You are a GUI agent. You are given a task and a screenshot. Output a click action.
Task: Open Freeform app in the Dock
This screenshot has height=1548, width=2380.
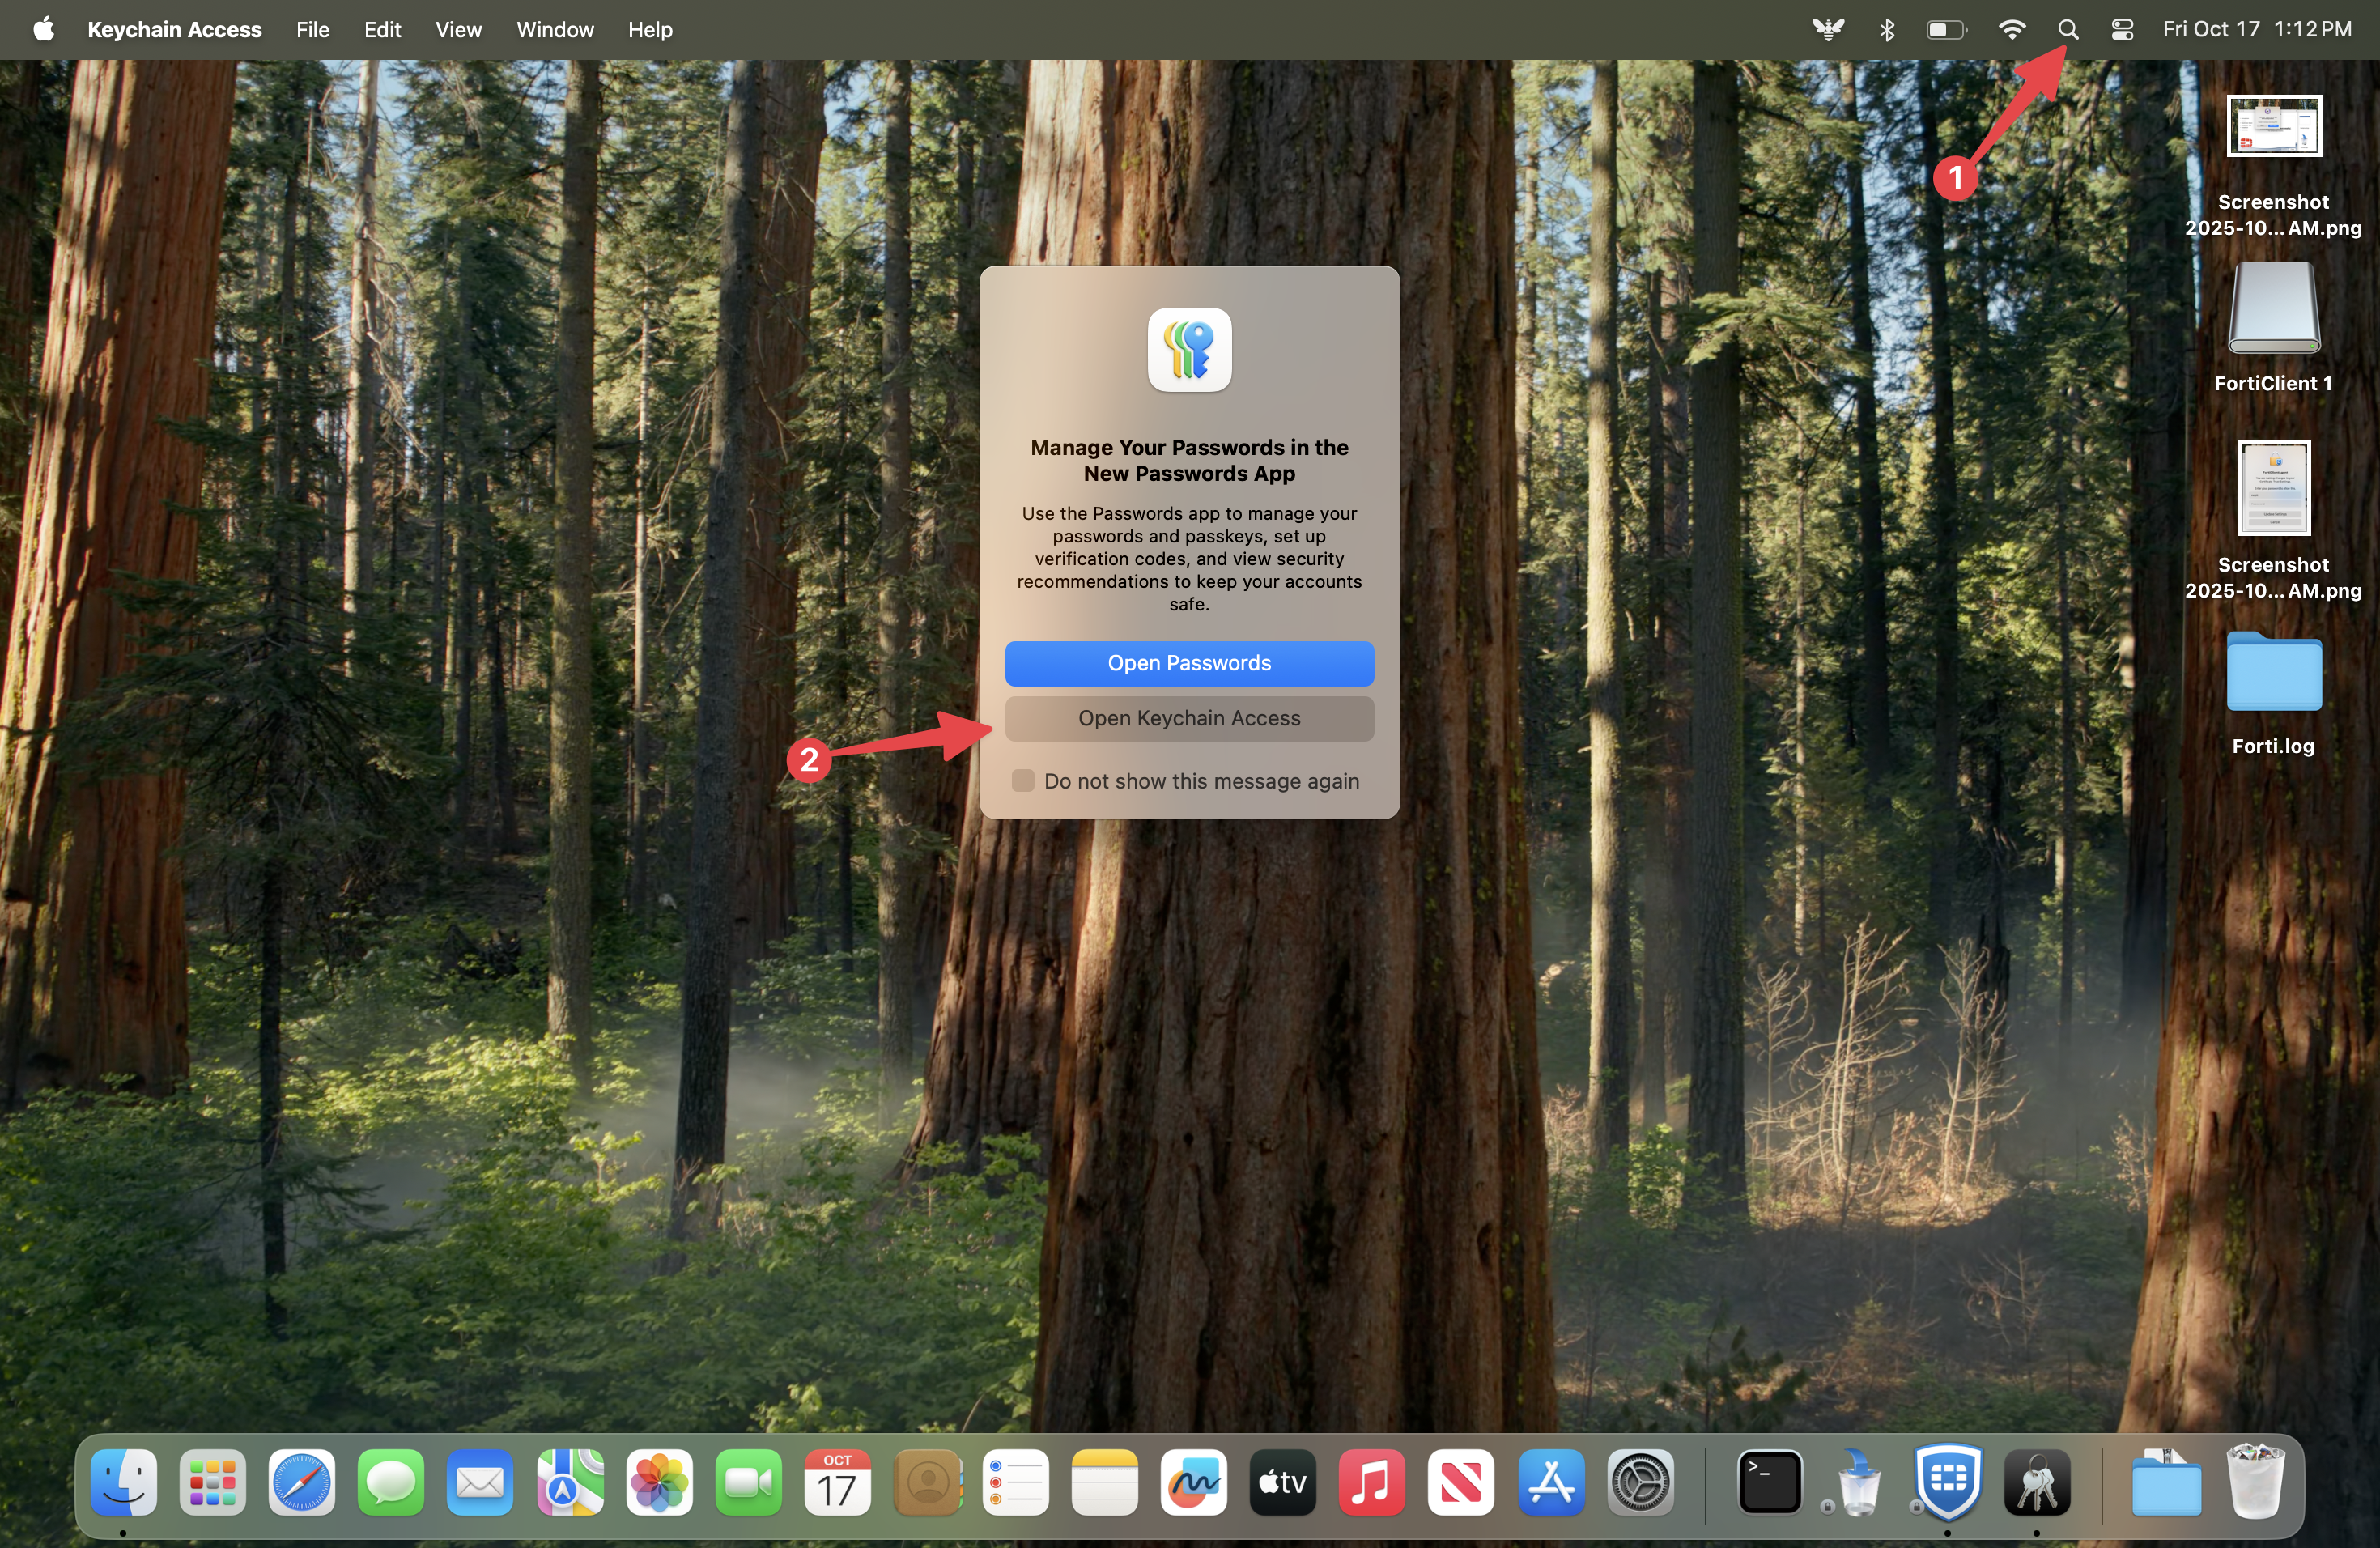pyautogui.click(x=1193, y=1482)
